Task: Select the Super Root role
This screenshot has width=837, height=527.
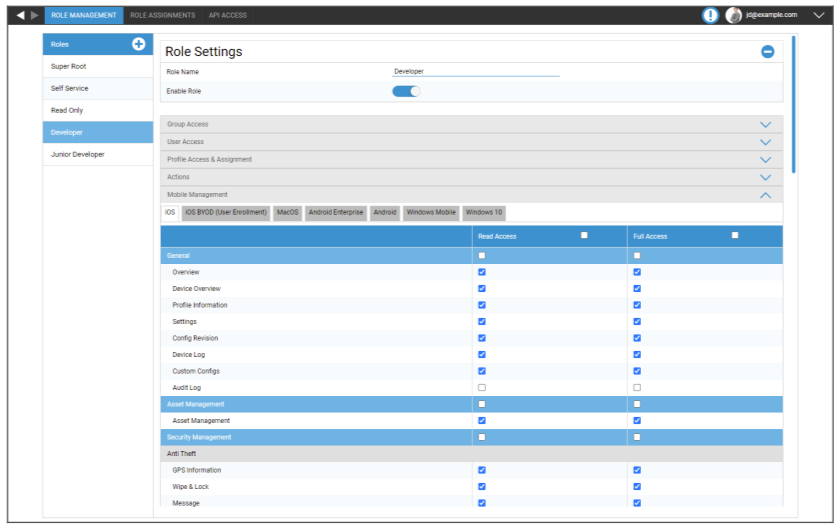Action: (x=69, y=66)
